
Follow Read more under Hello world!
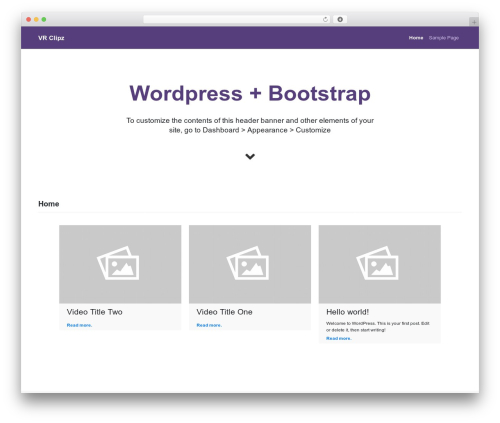339,338
